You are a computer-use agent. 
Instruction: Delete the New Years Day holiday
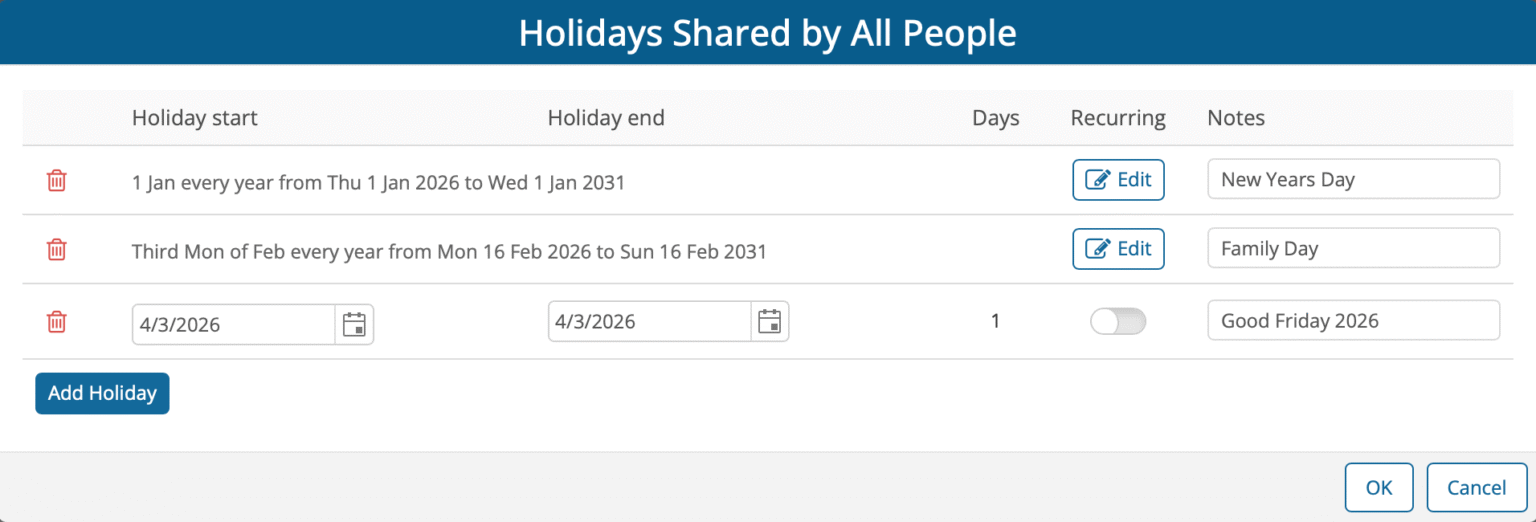pos(57,181)
